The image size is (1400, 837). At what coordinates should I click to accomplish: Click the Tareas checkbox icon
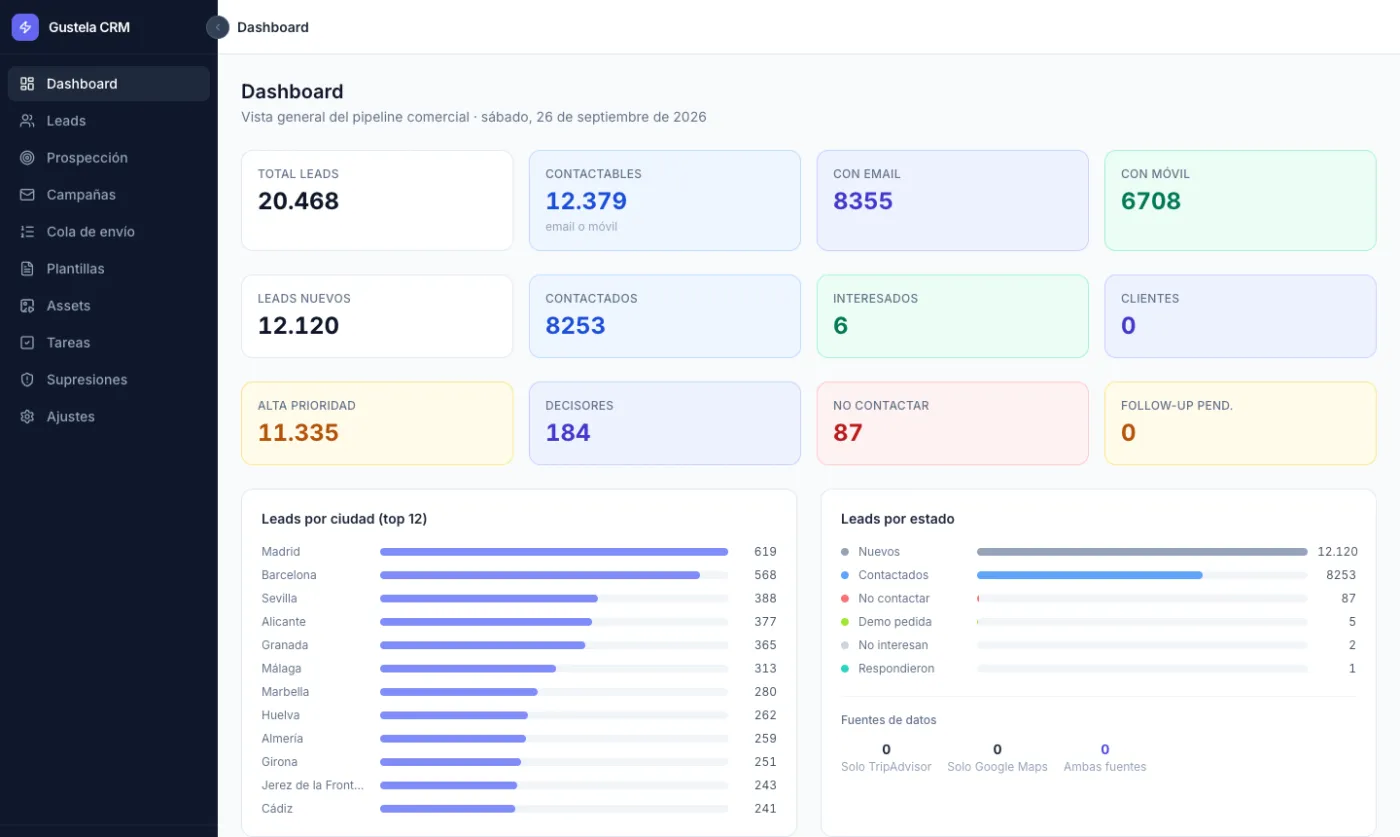27,343
